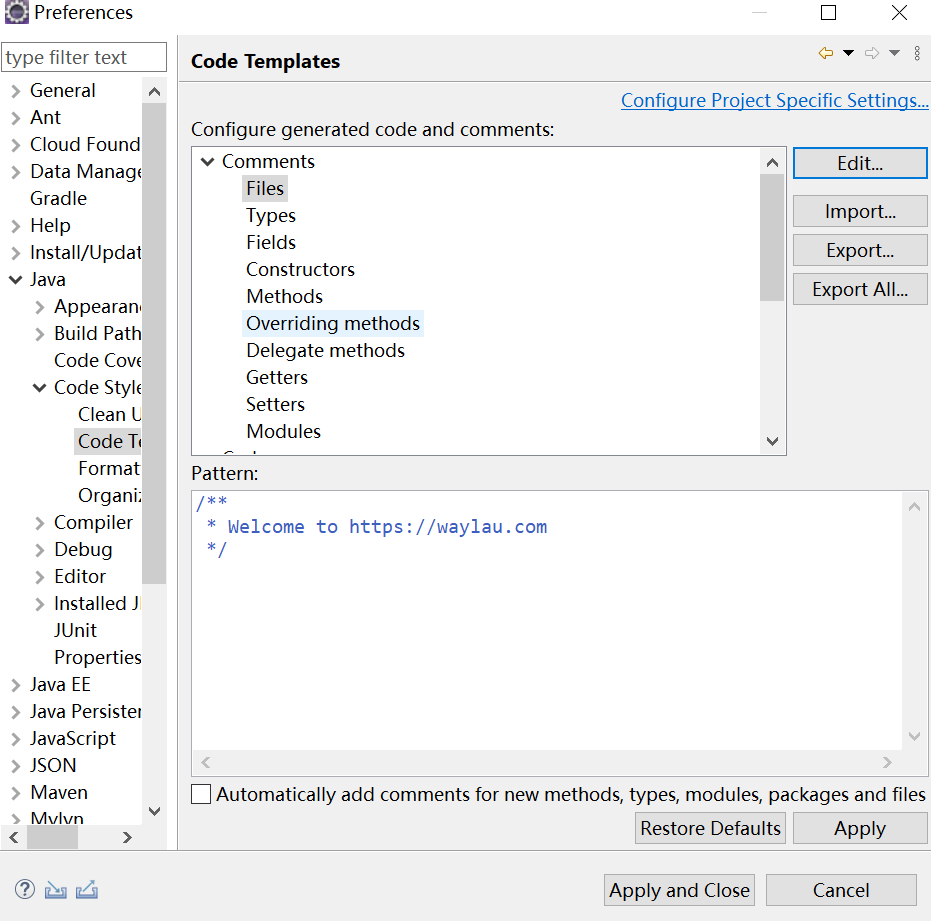The image size is (931, 921).
Task: Select Overriding methods in the templates list
Action: (x=333, y=323)
